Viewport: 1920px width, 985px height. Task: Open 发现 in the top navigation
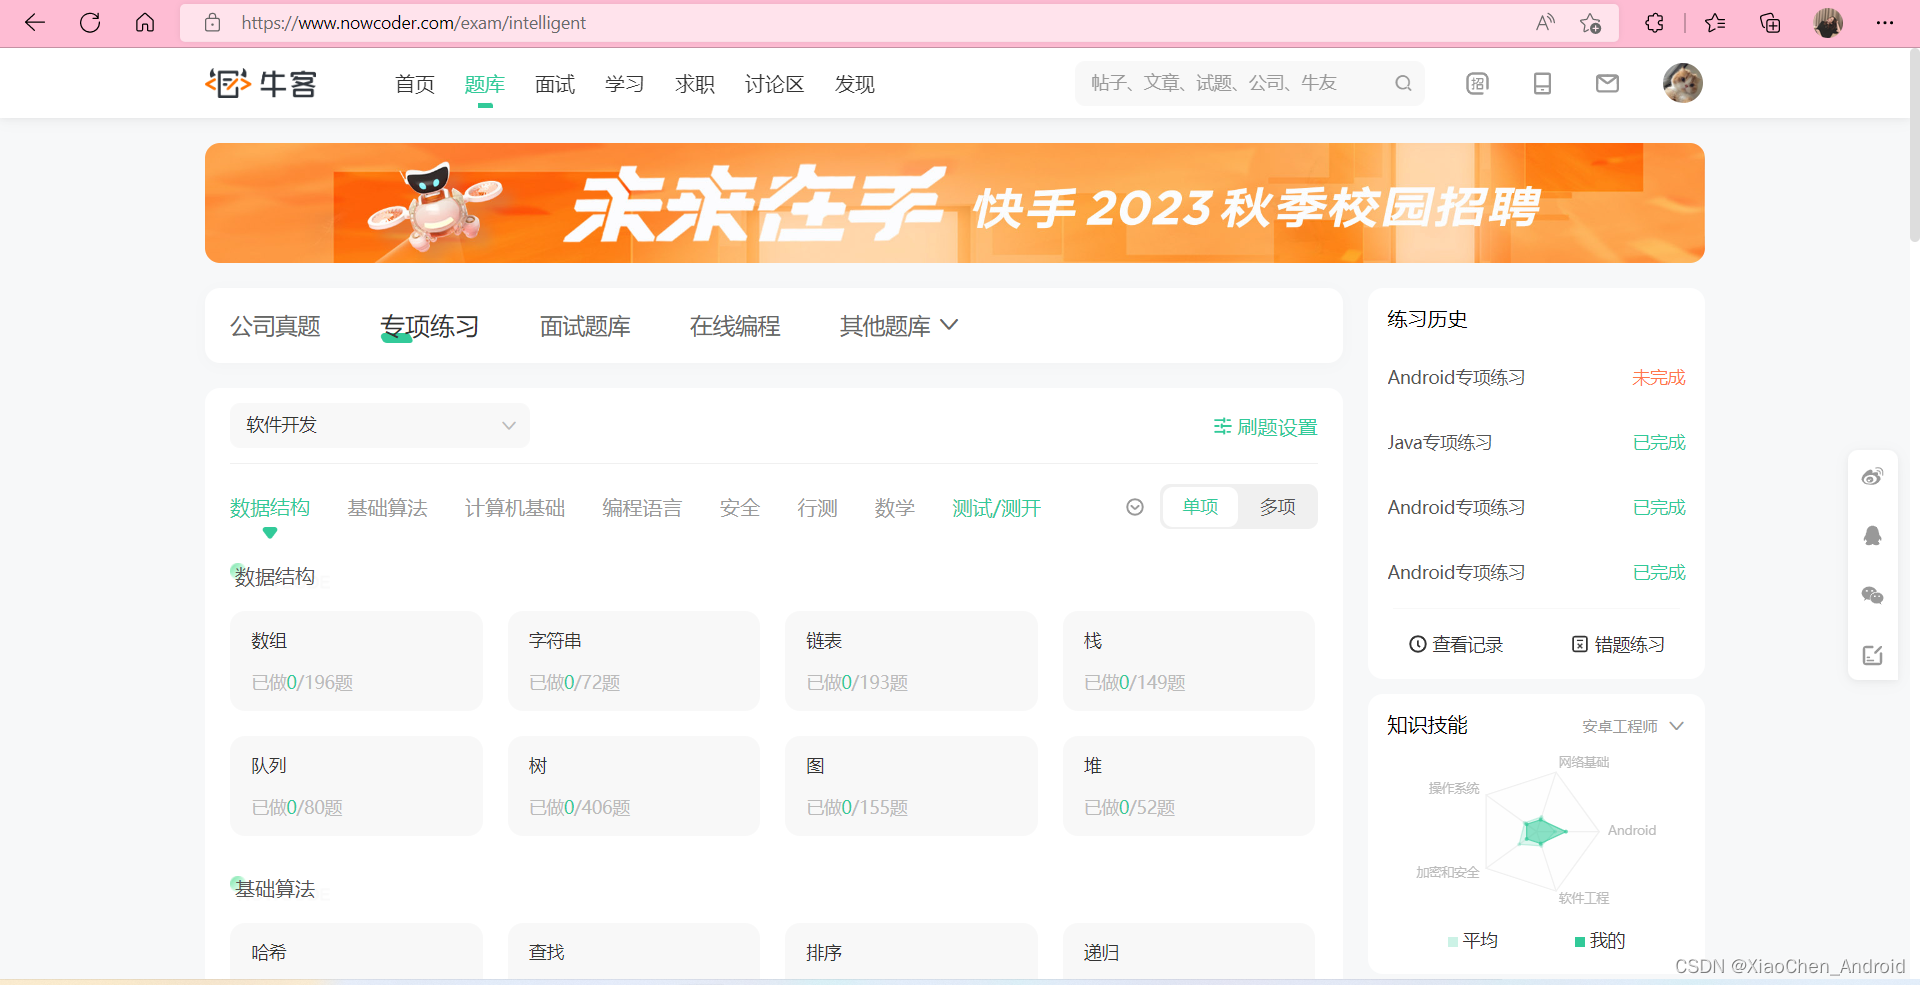pos(855,84)
